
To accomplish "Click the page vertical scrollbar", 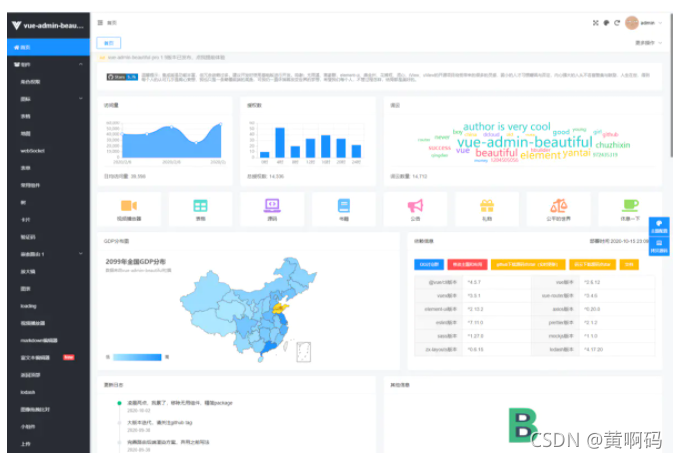I will click(x=671, y=85).
